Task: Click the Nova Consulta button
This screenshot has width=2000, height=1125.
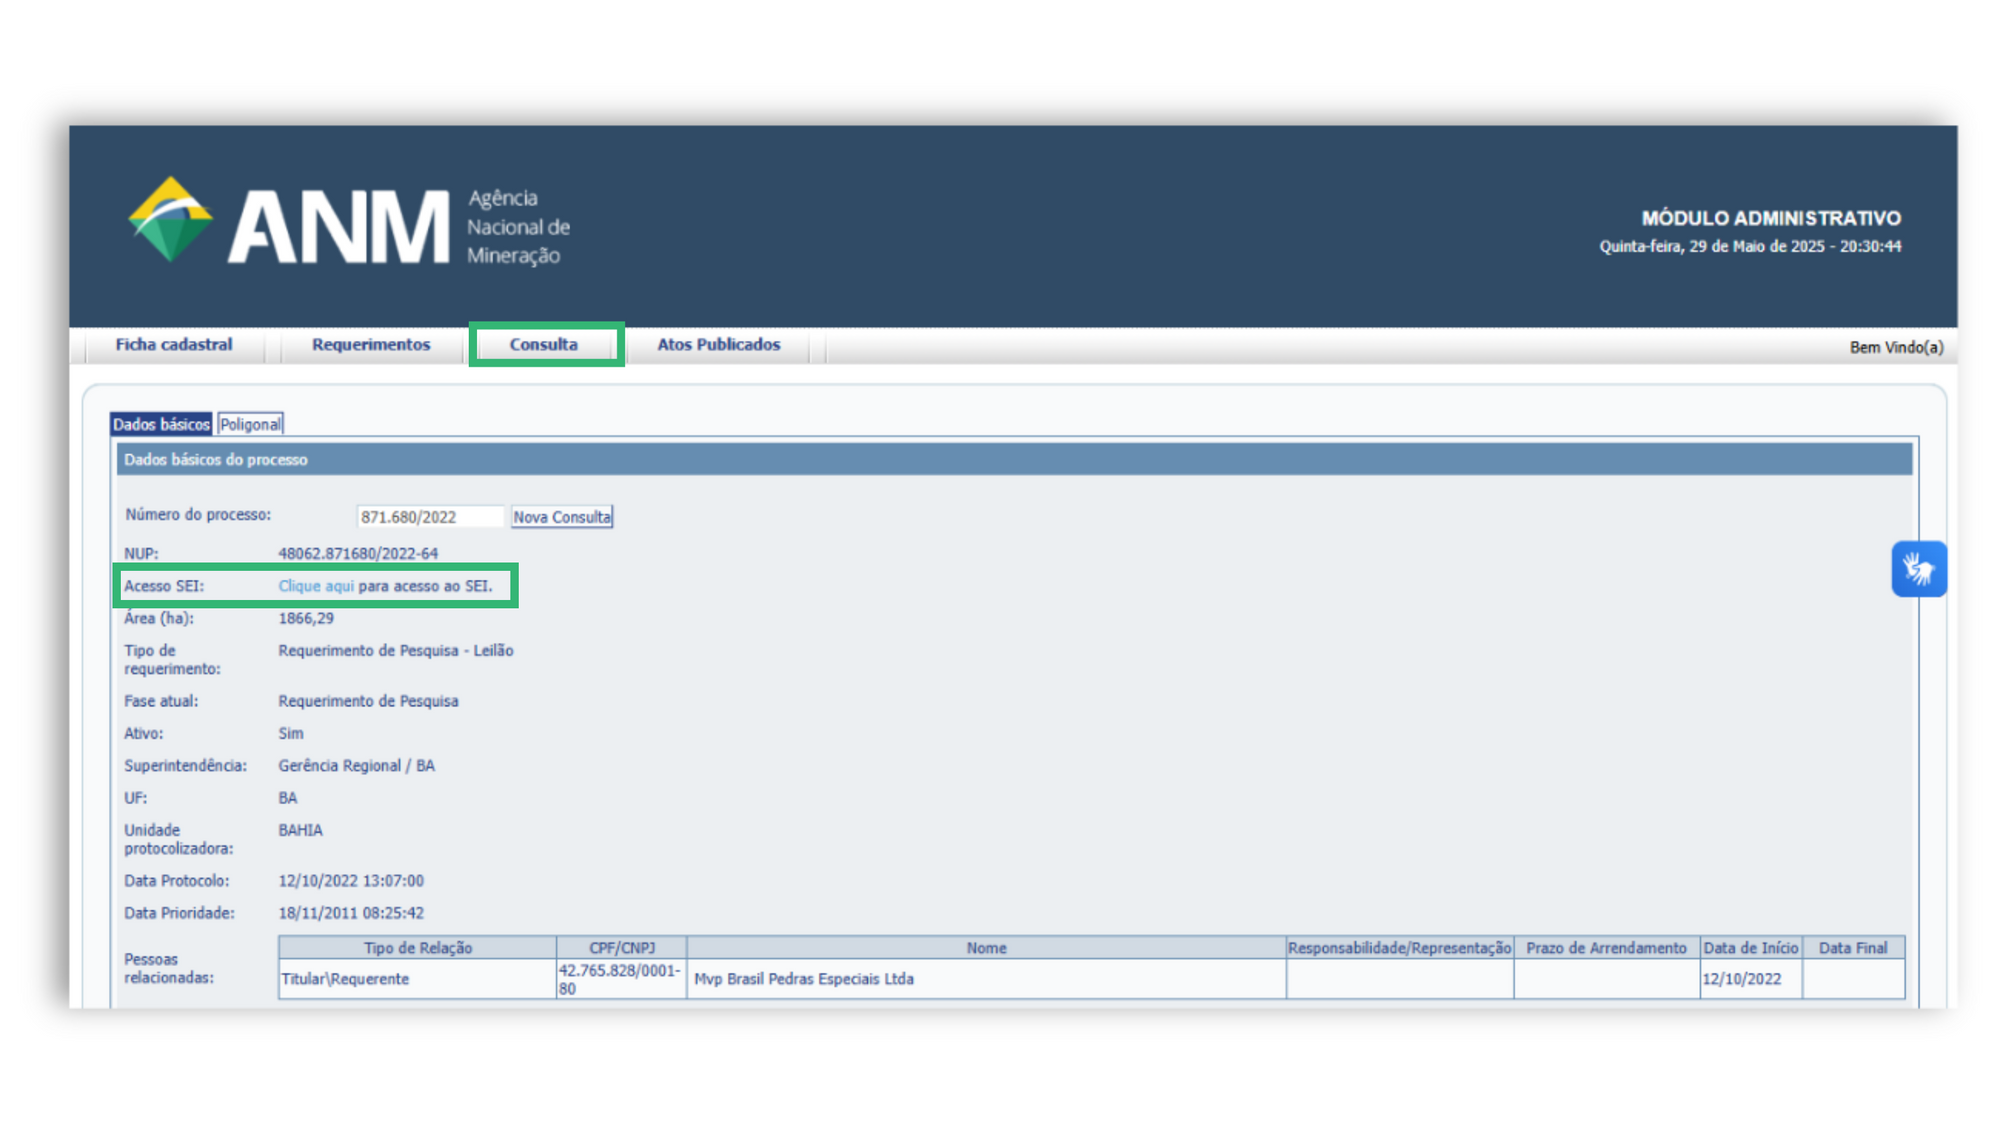Action: [562, 517]
